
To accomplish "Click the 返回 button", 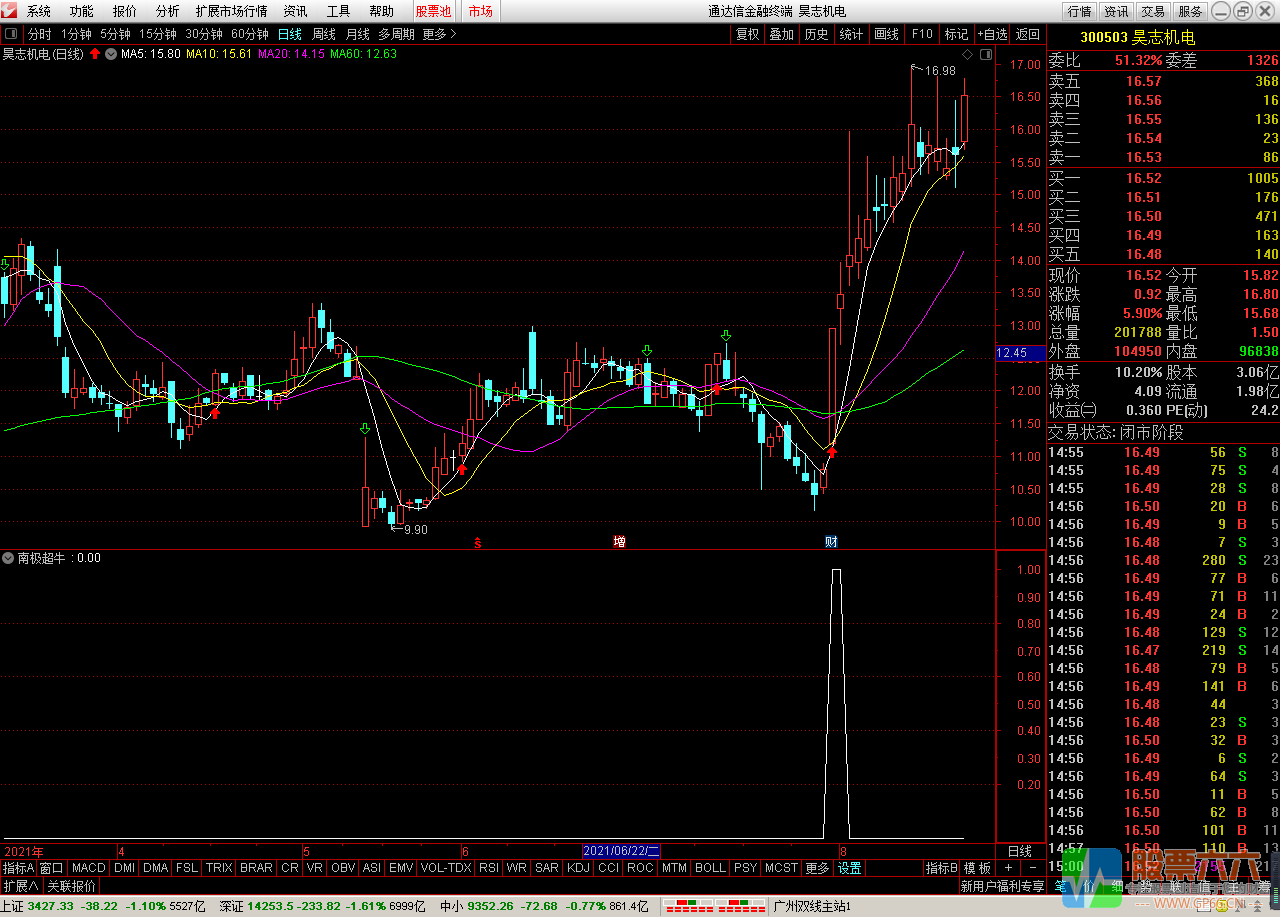I will pos(1028,34).
